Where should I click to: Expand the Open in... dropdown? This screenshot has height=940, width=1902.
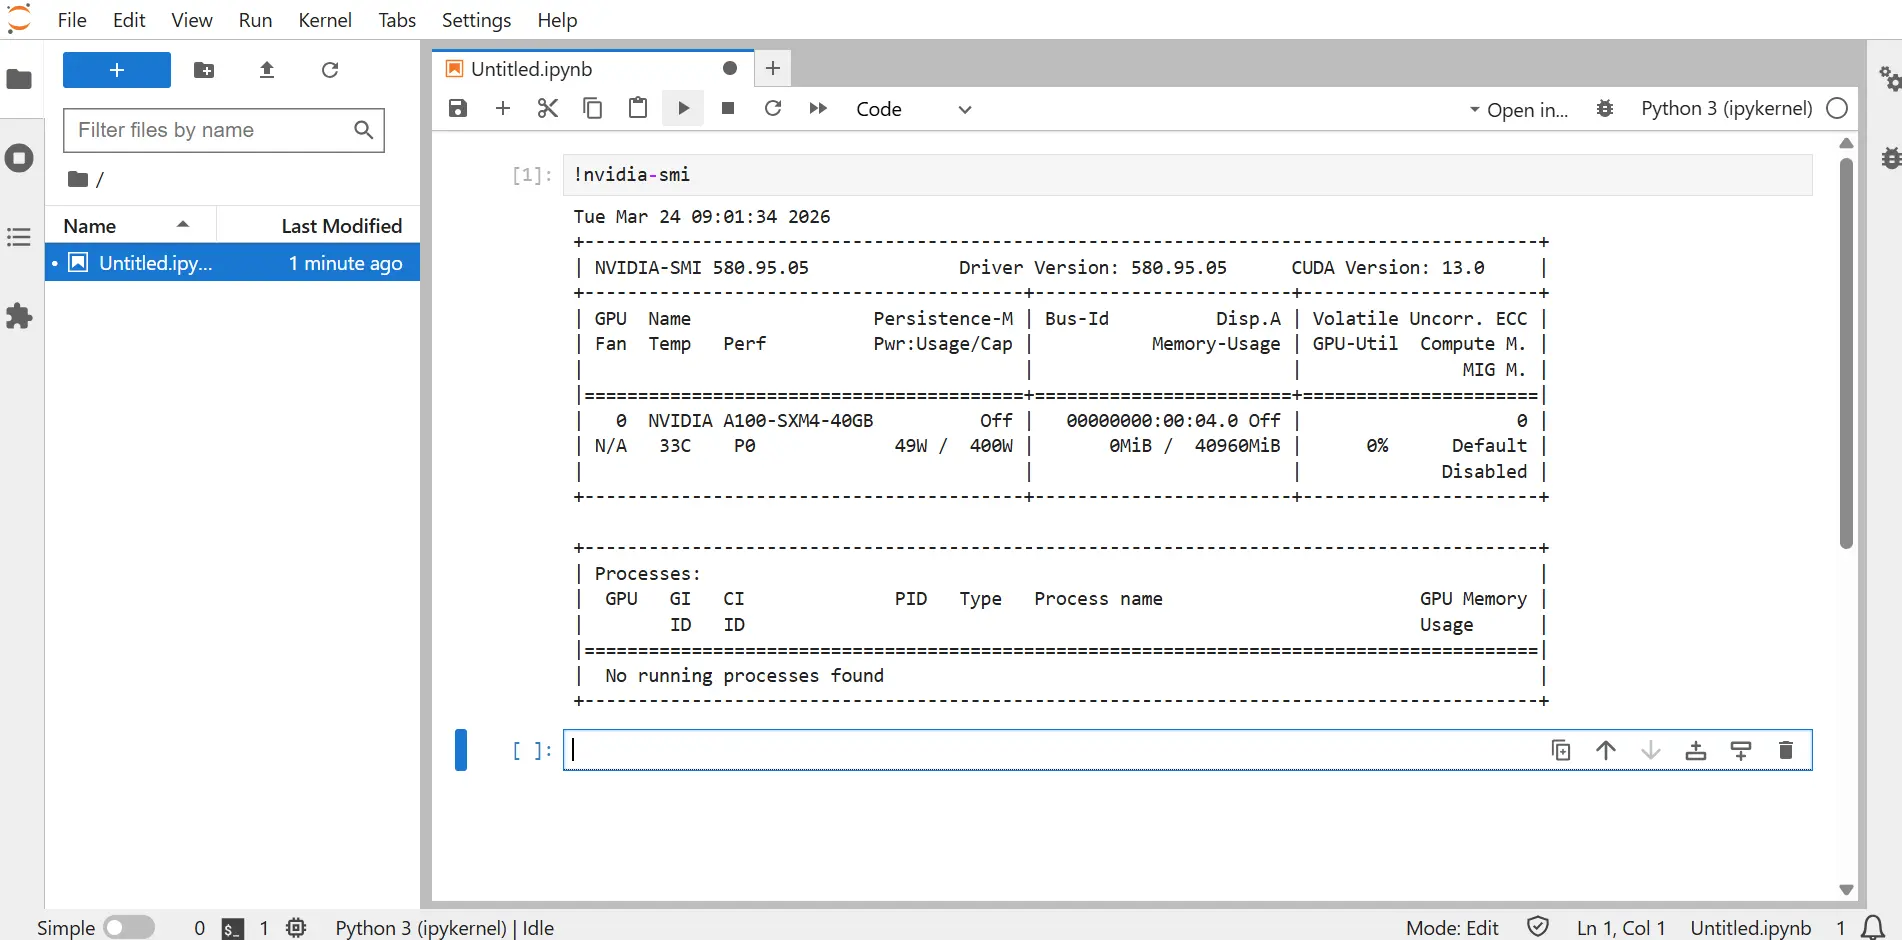1518,110
